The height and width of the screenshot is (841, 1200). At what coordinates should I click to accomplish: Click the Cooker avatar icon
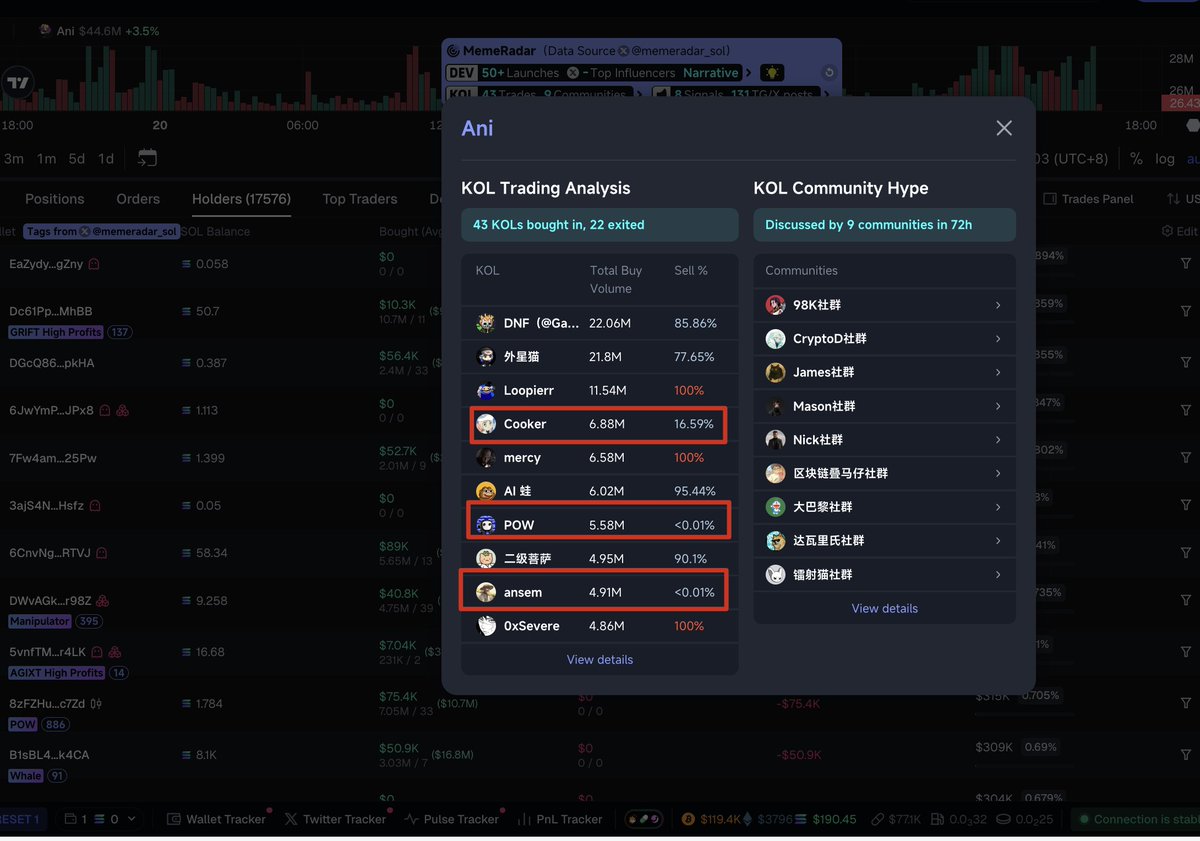click(486, 424)
